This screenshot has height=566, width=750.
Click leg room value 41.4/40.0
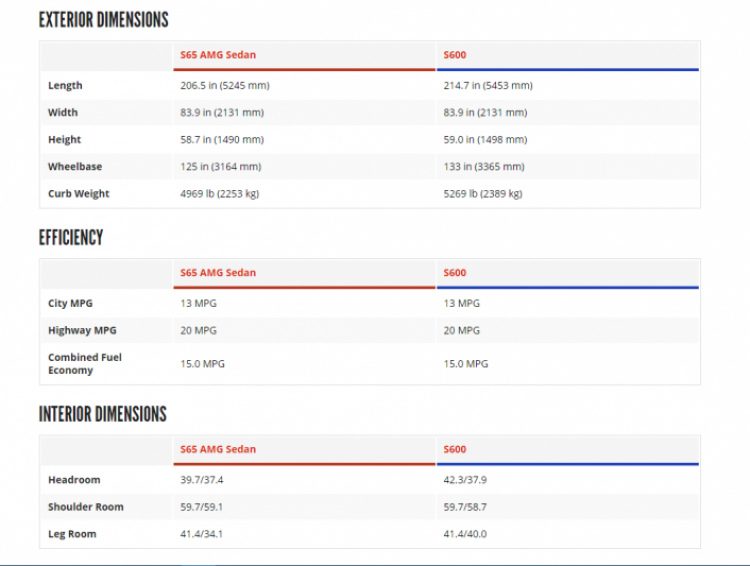point(465,534)
